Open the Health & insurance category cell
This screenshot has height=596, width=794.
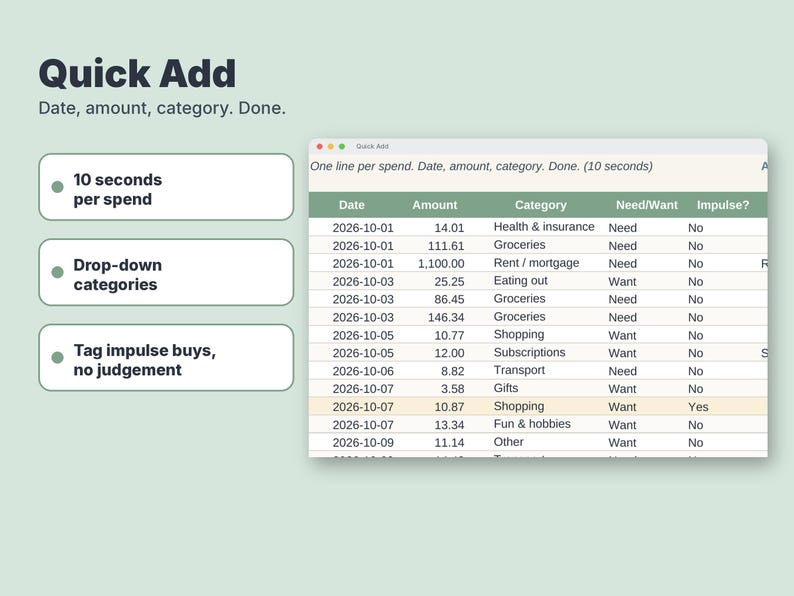[544, 227]
